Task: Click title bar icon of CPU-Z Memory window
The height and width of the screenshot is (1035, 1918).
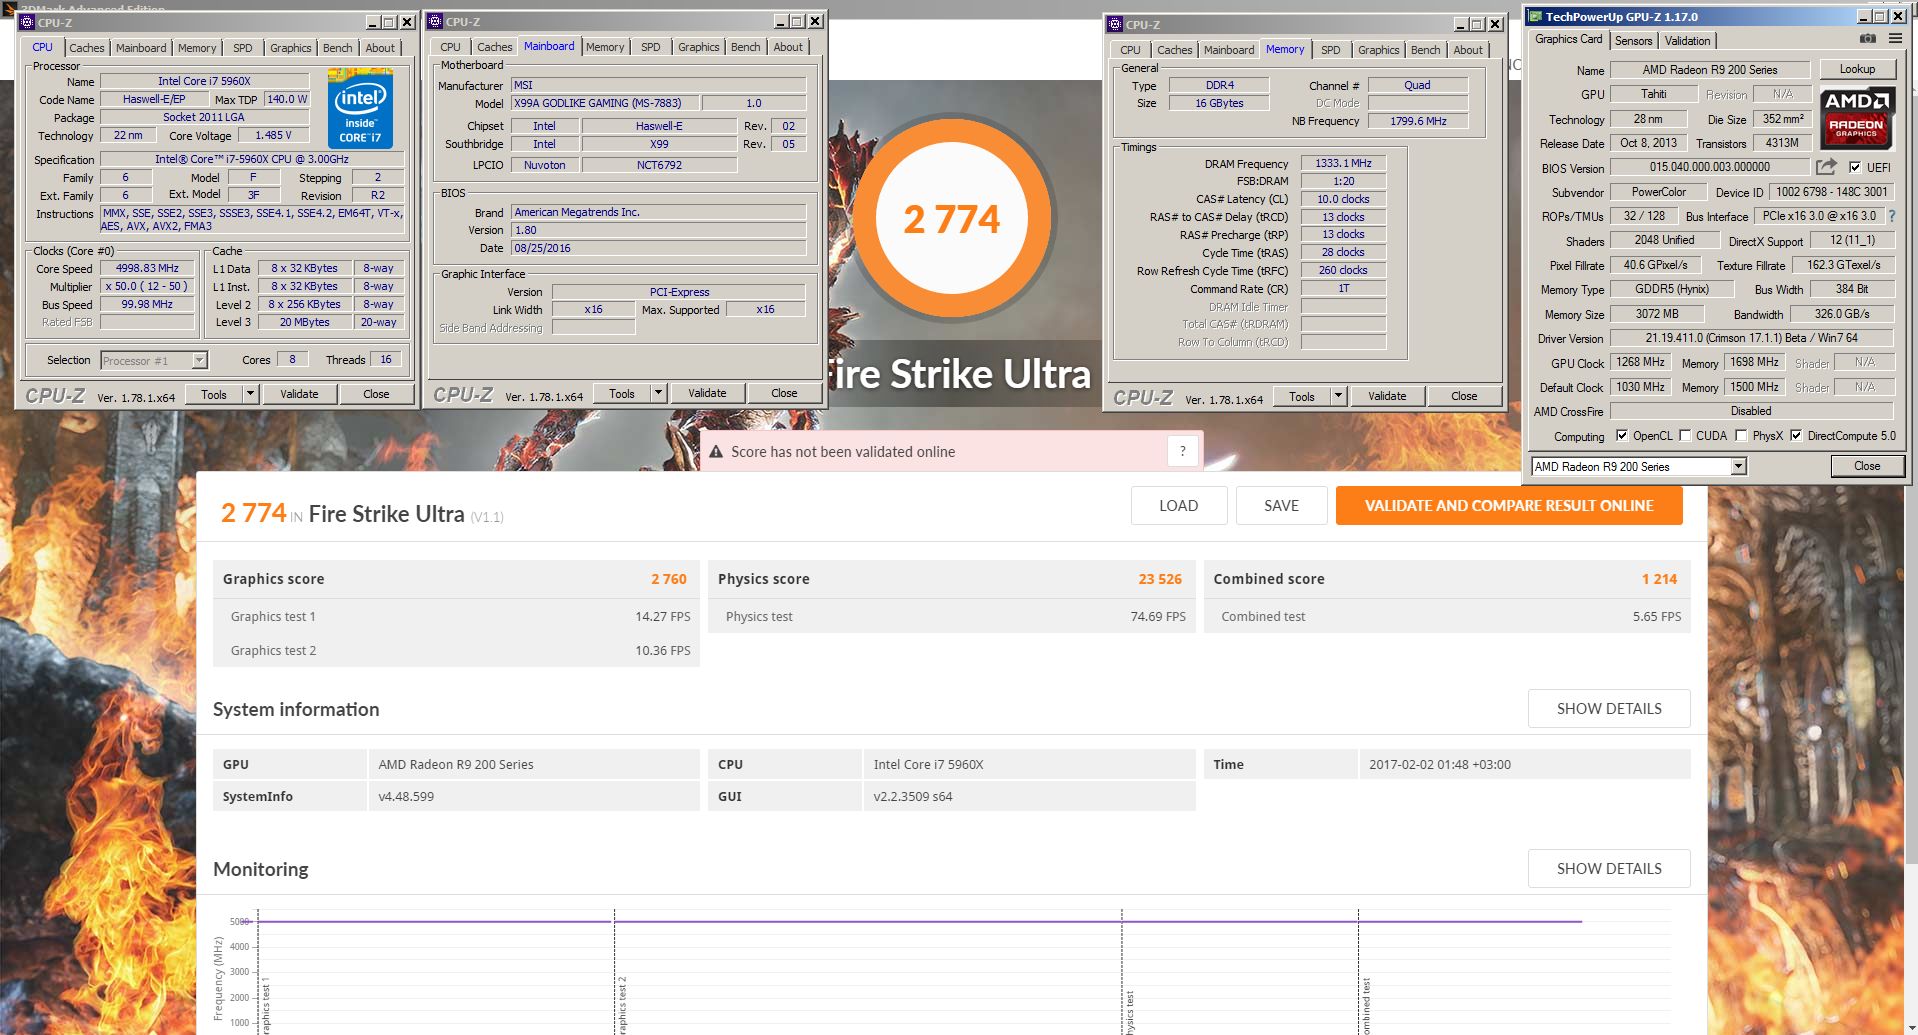Action: tap(1116, 24)
